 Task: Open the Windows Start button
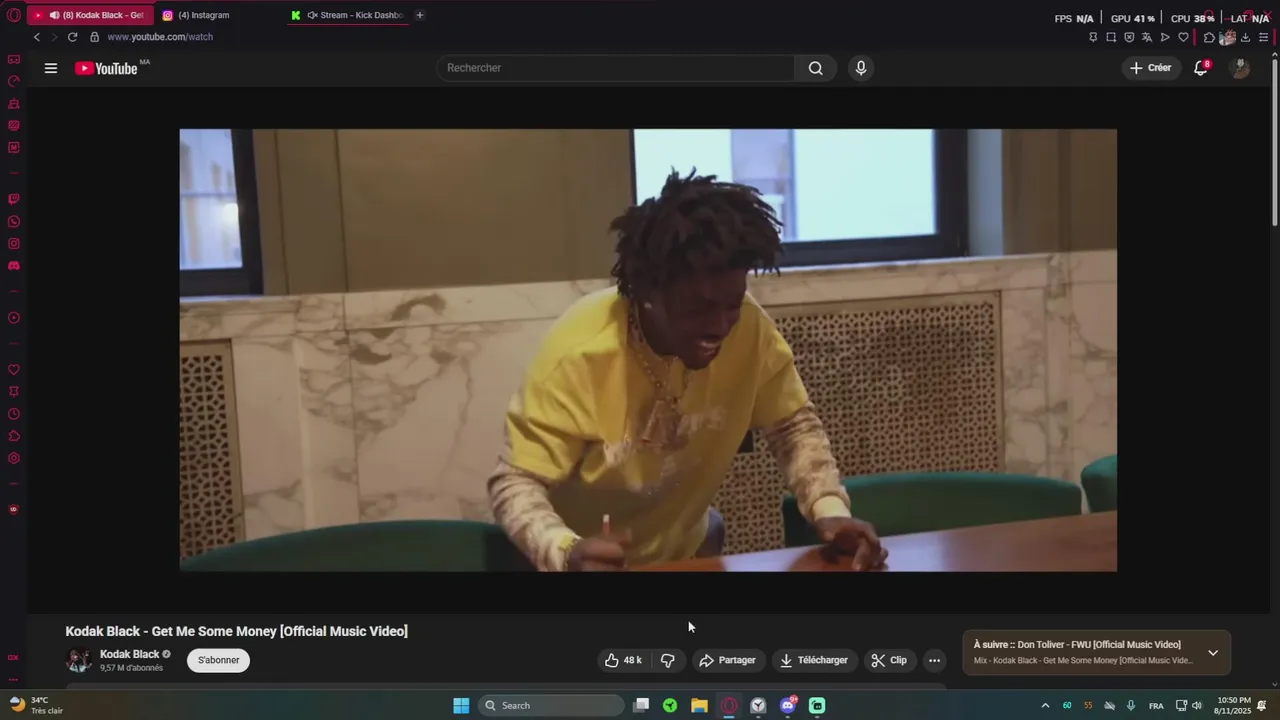[x=461, y=706]
